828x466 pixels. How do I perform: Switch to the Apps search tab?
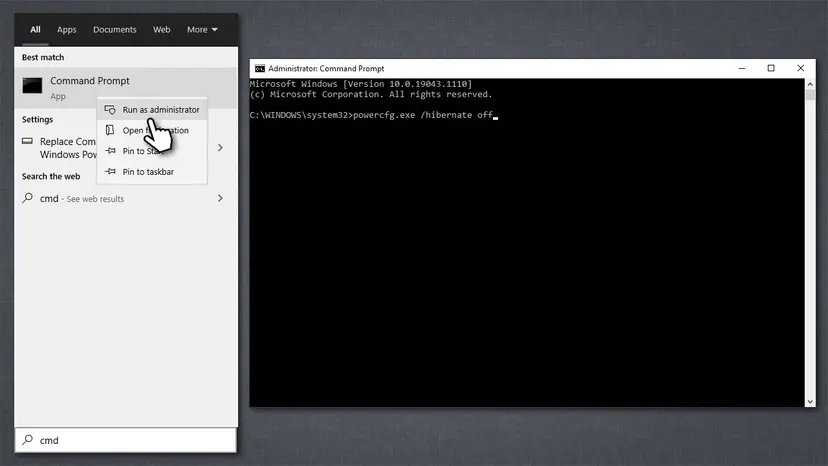tap(67, 30)
